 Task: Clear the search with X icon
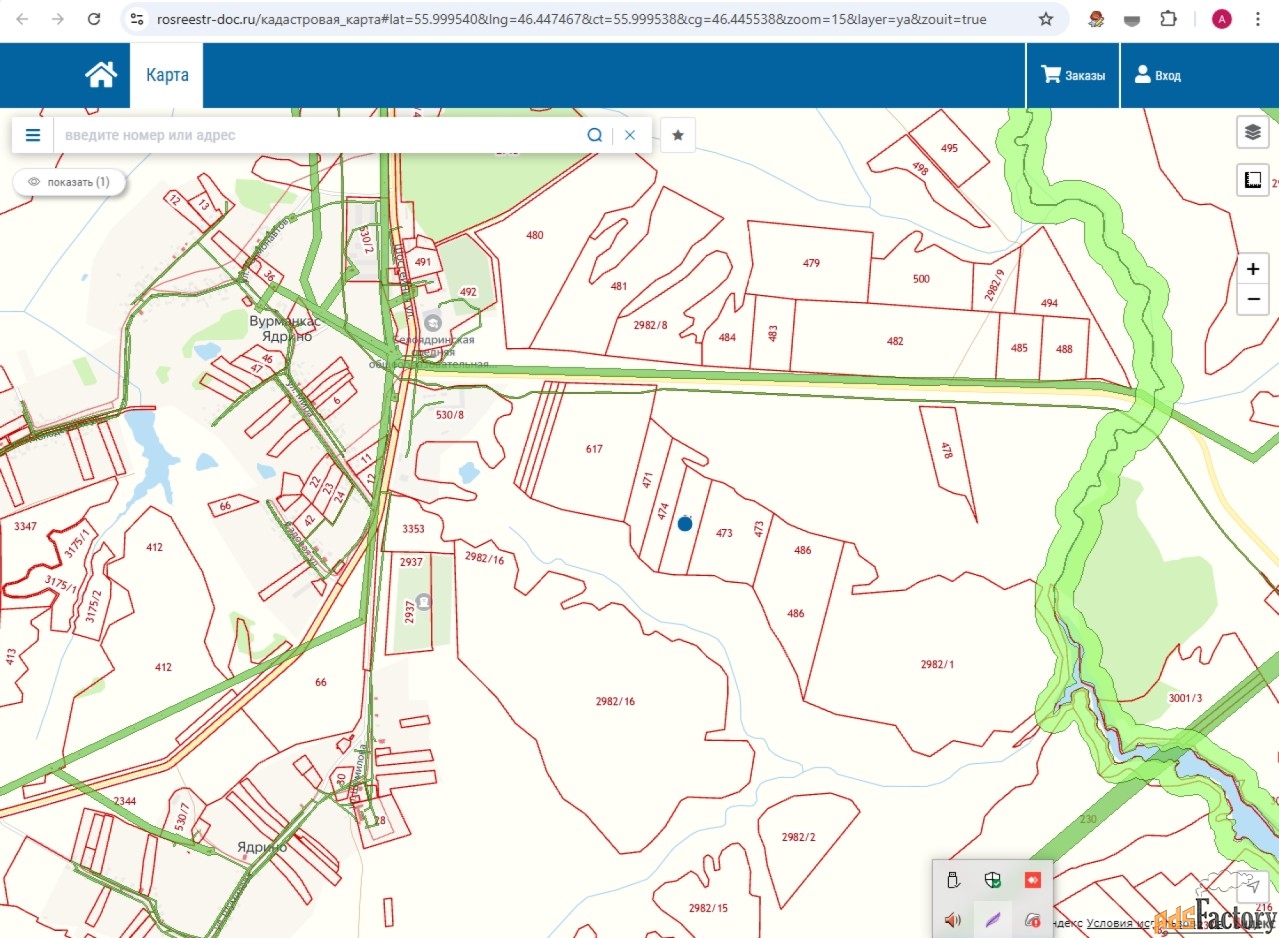(630, 135)
